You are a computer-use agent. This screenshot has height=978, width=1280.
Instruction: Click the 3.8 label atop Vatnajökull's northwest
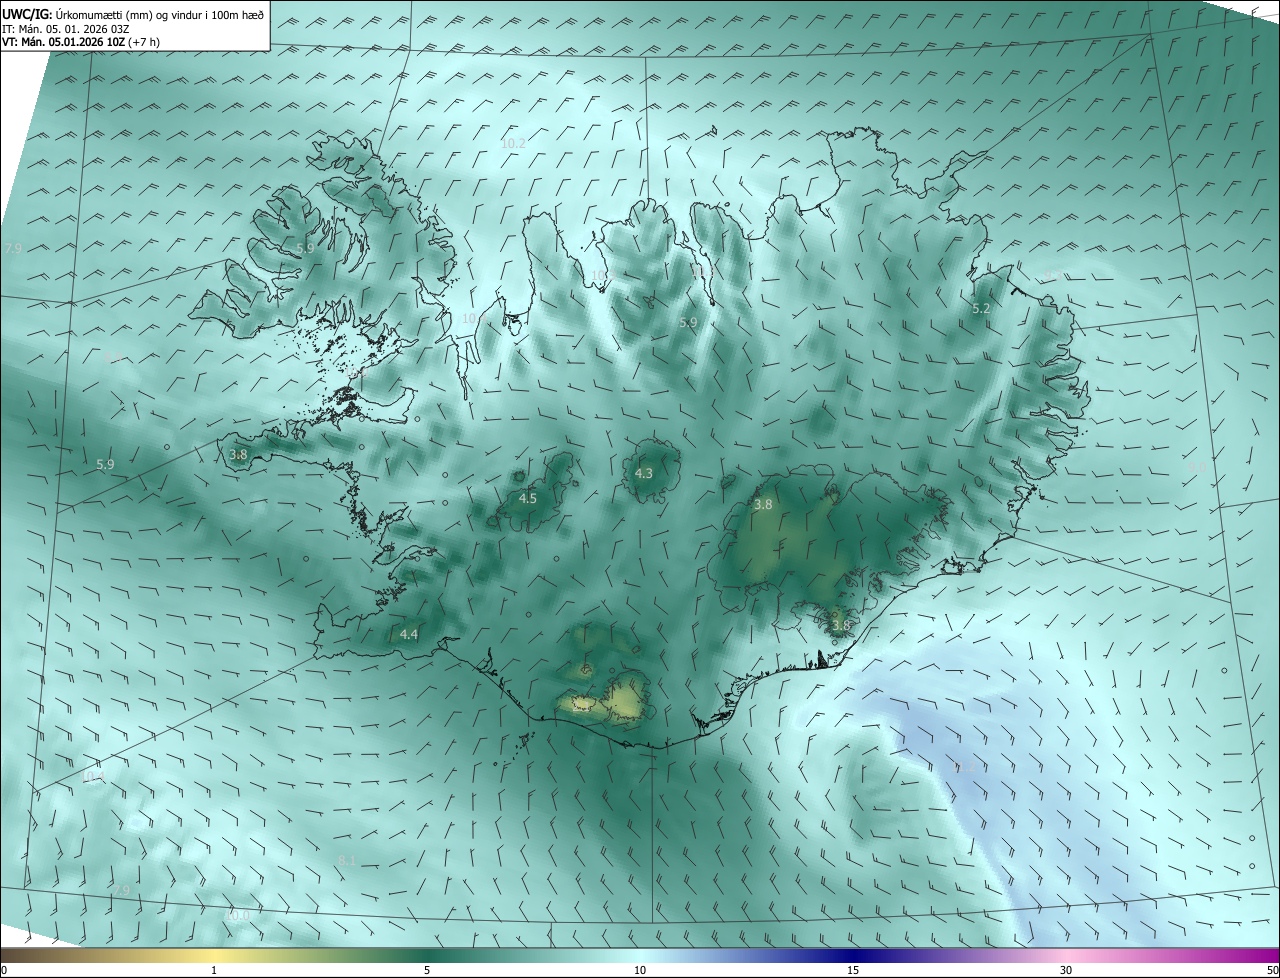coord(763,505)
